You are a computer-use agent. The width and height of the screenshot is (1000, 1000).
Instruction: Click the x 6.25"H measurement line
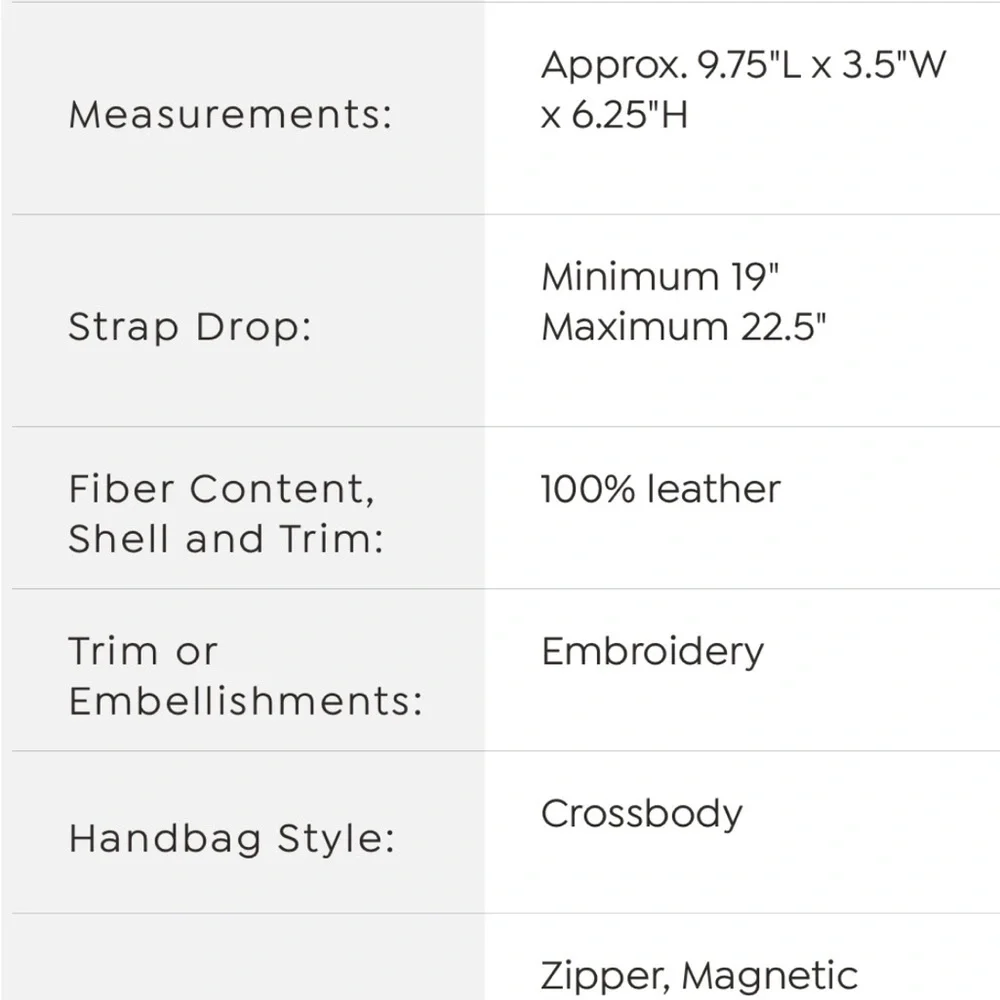click(614, 115)
